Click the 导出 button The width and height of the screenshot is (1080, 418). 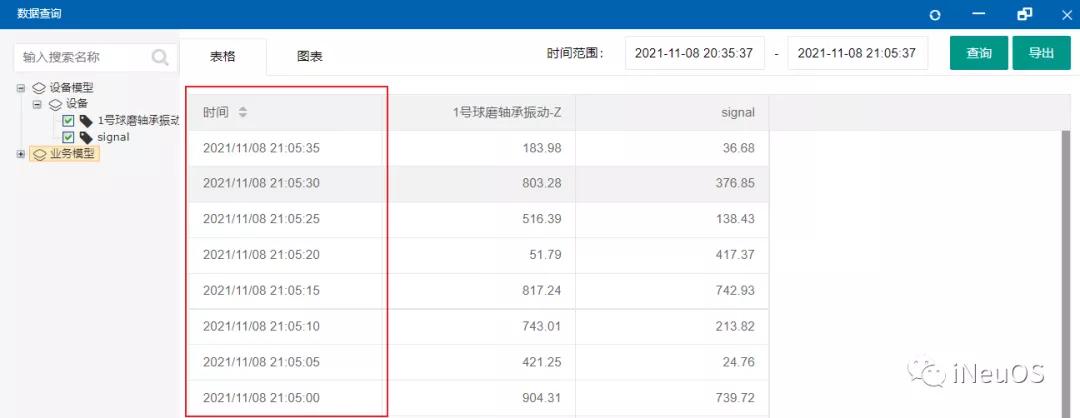[1041, 53]
